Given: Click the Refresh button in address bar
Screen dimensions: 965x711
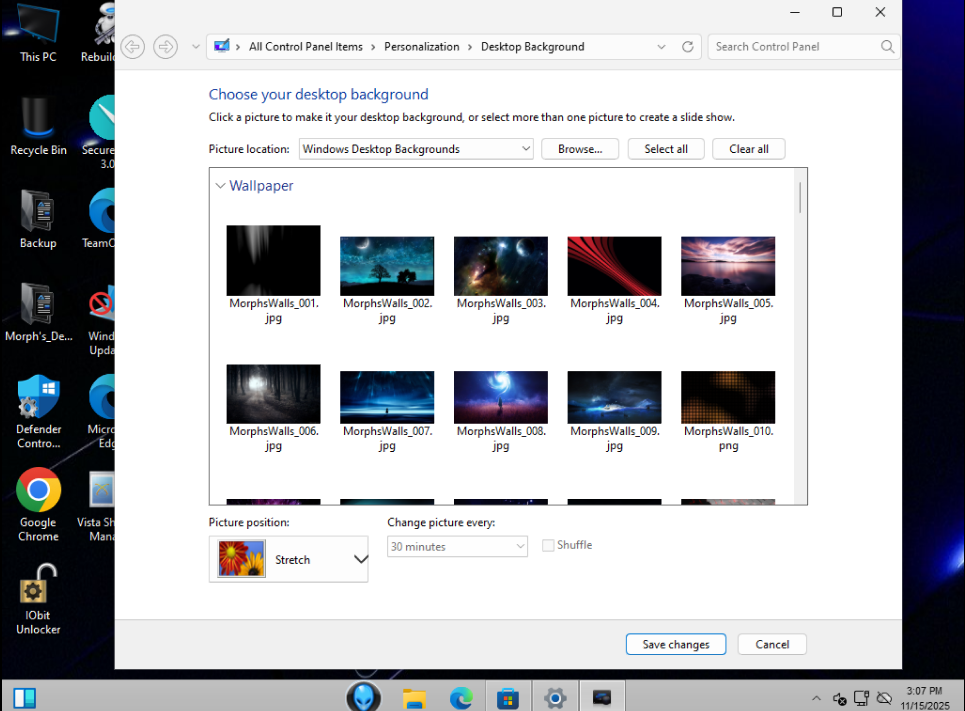Looking at the screenshot, I should tap(687, 47).
